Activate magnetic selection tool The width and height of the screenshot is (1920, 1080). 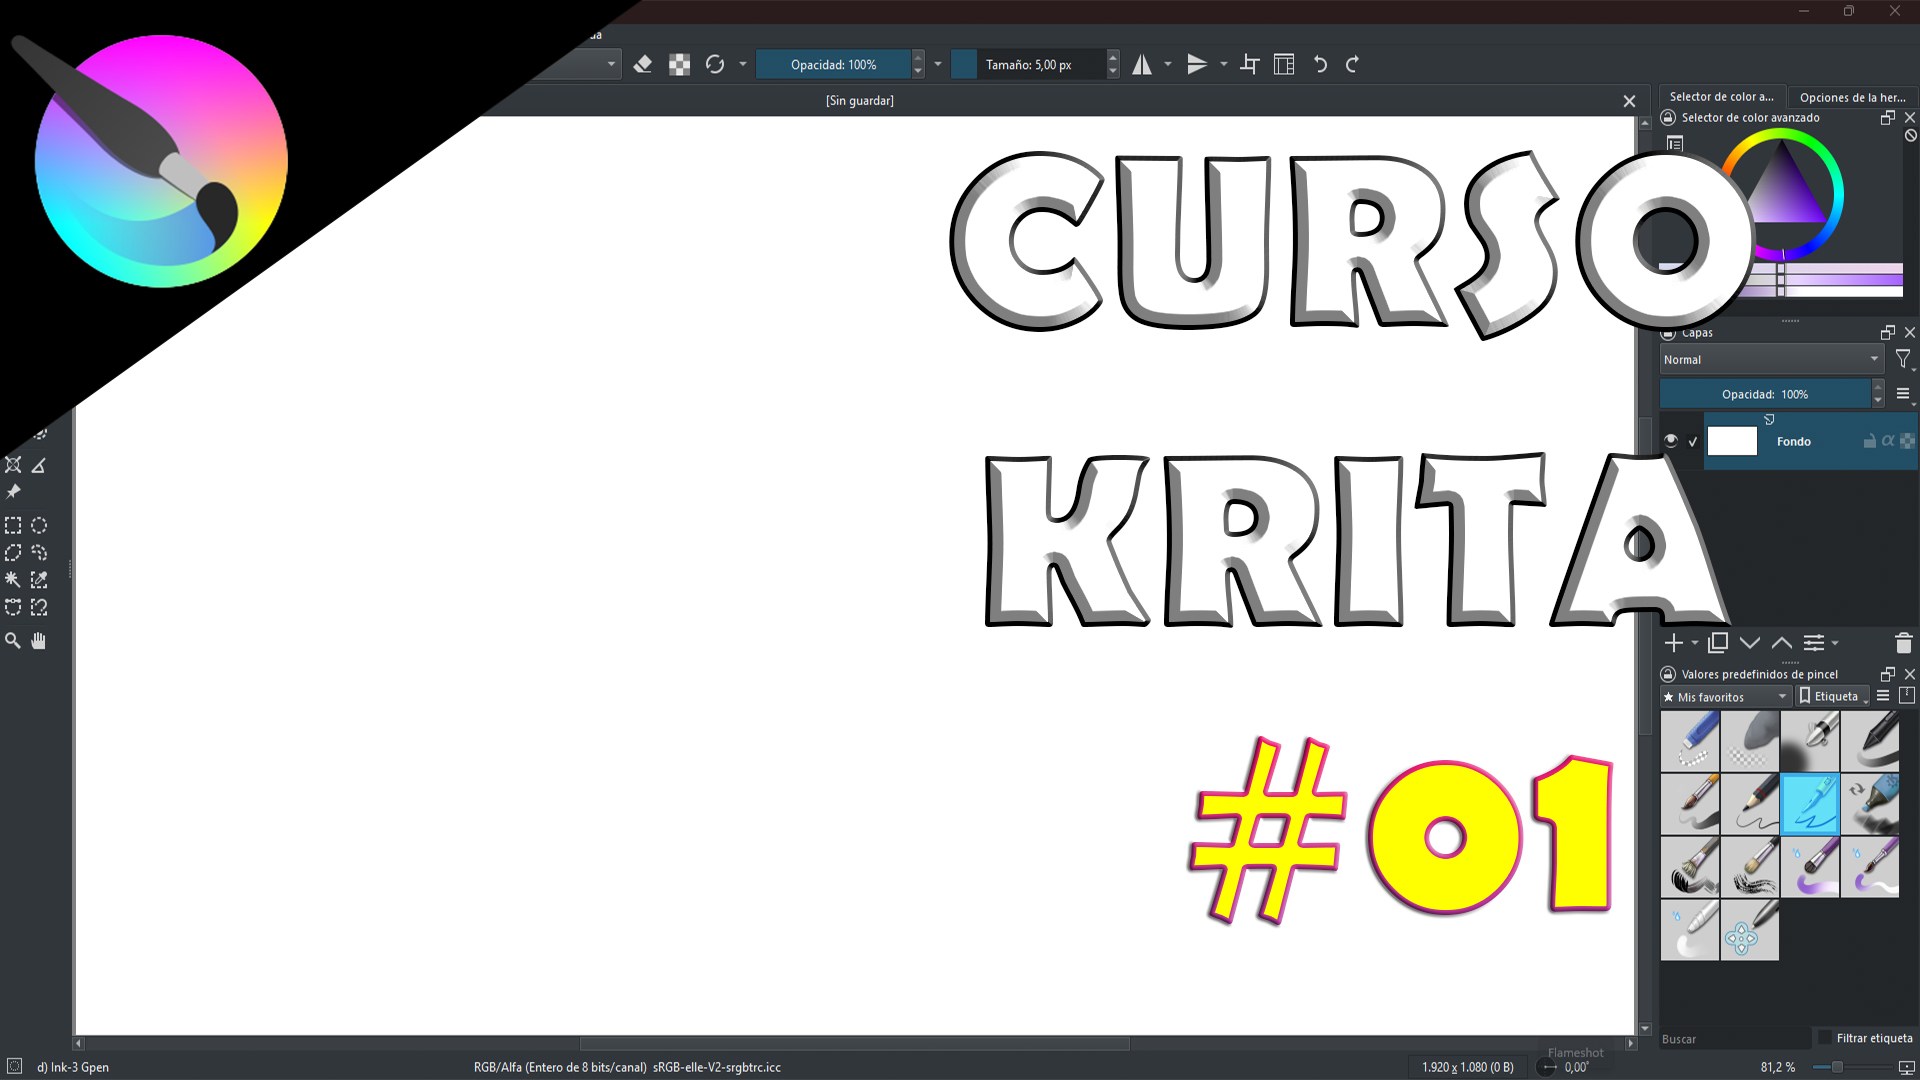click(39, 607)
